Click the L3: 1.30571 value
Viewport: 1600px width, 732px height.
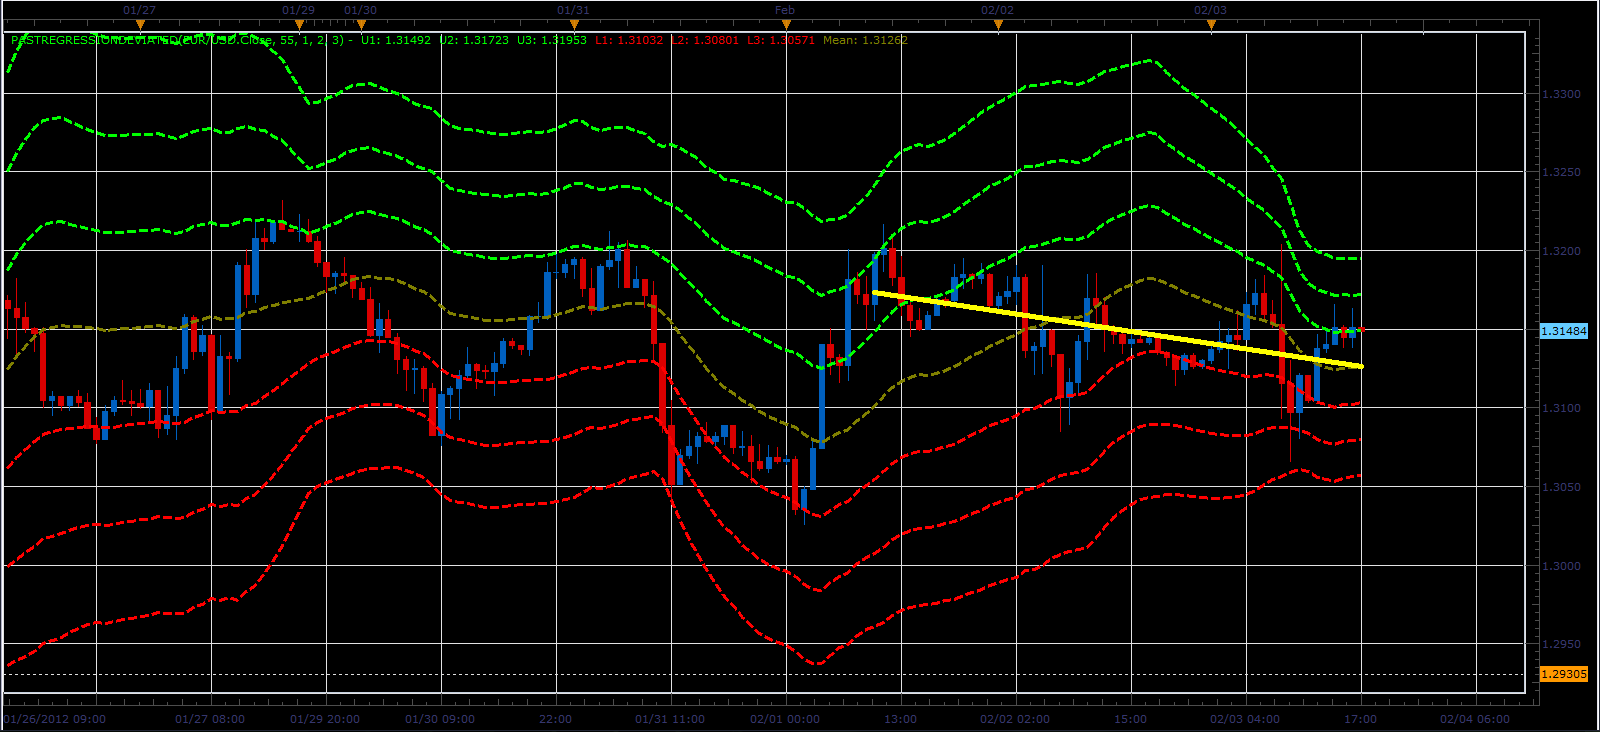(781, 40)
